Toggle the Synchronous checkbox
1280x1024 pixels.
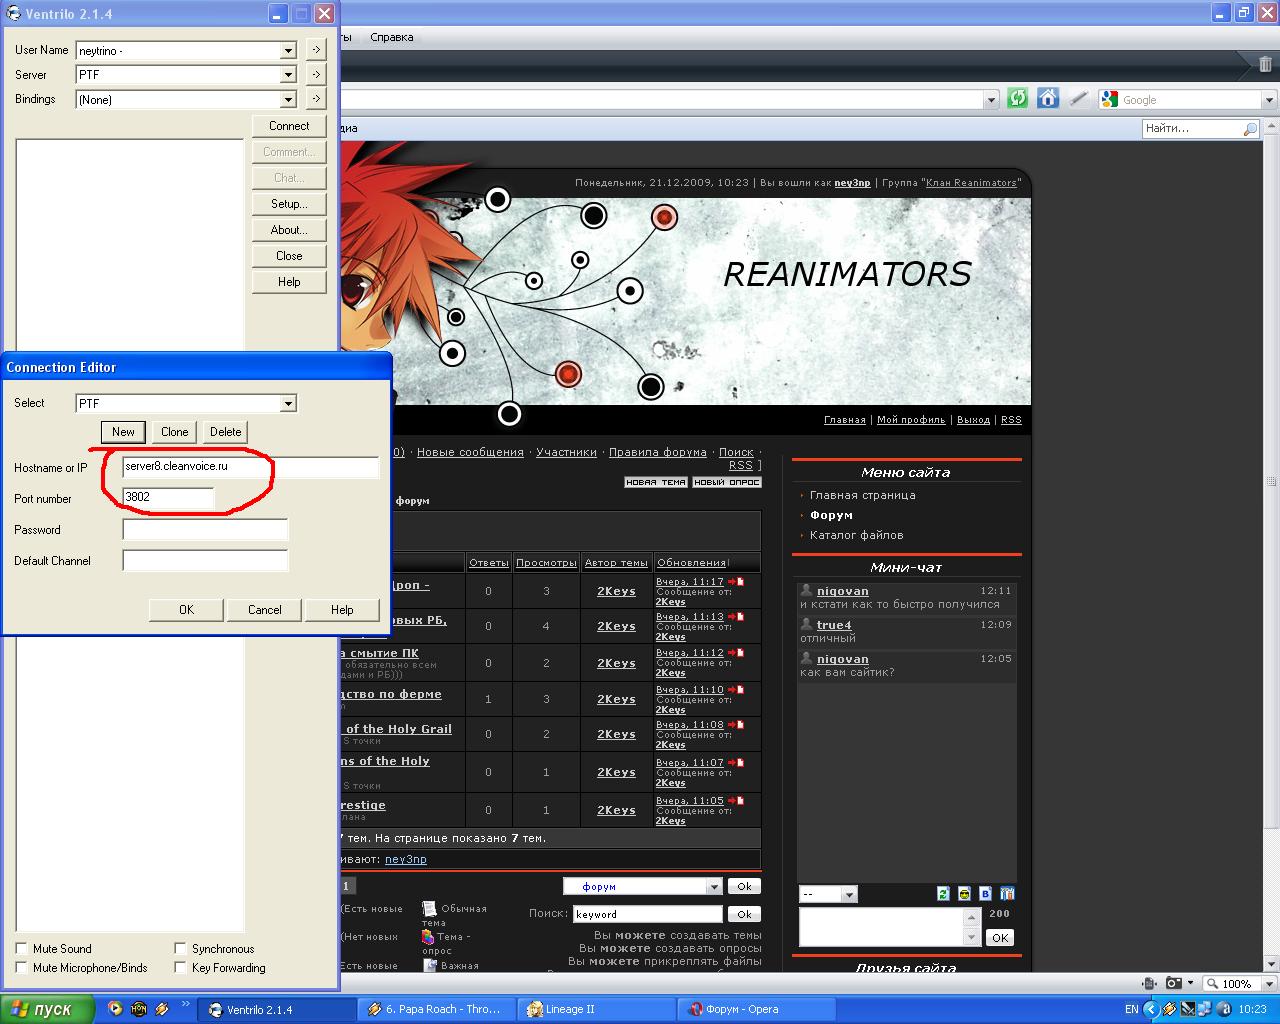click(x=180, y=948)
